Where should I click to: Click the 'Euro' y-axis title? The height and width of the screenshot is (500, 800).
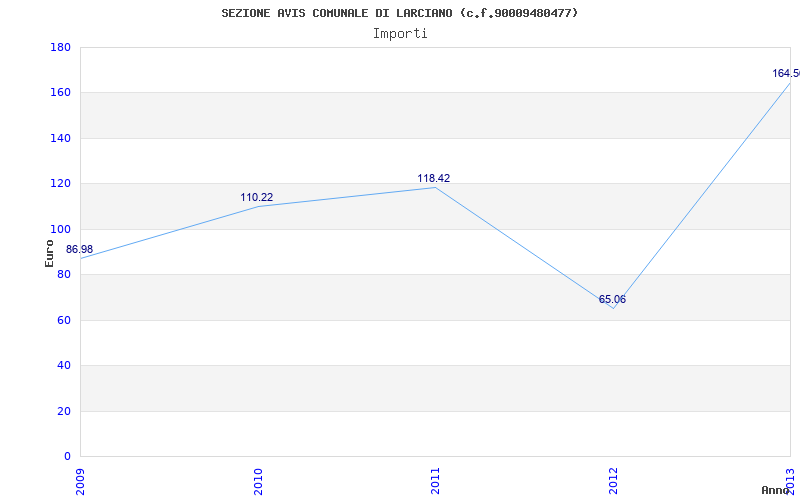tap(49, 253)
